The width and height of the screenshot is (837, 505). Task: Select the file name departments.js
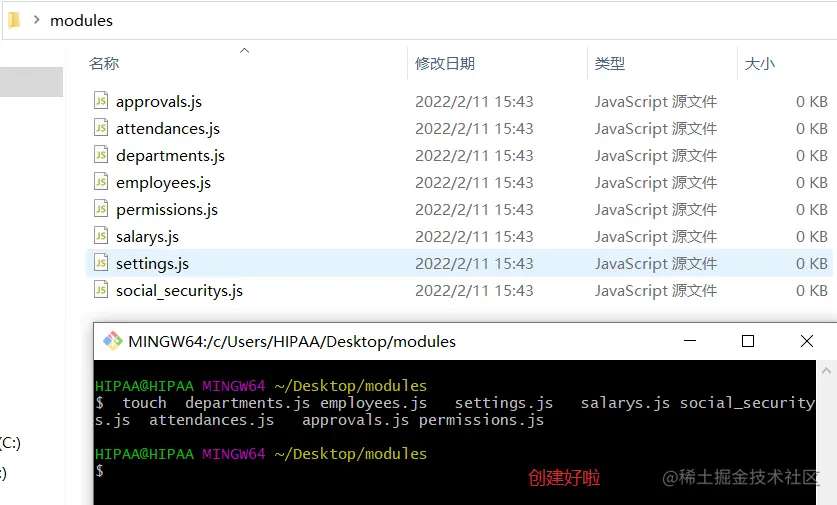[x=170, y=155]
